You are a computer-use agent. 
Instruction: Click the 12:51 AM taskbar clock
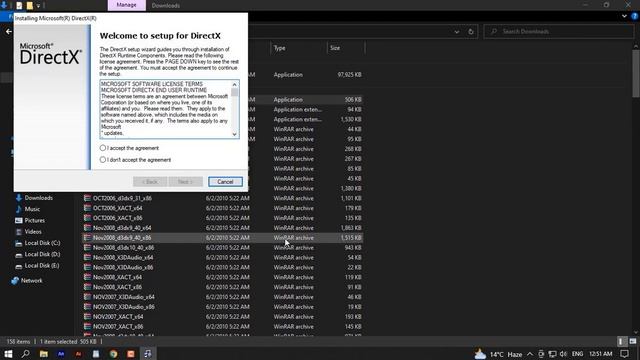pos(600,354)
